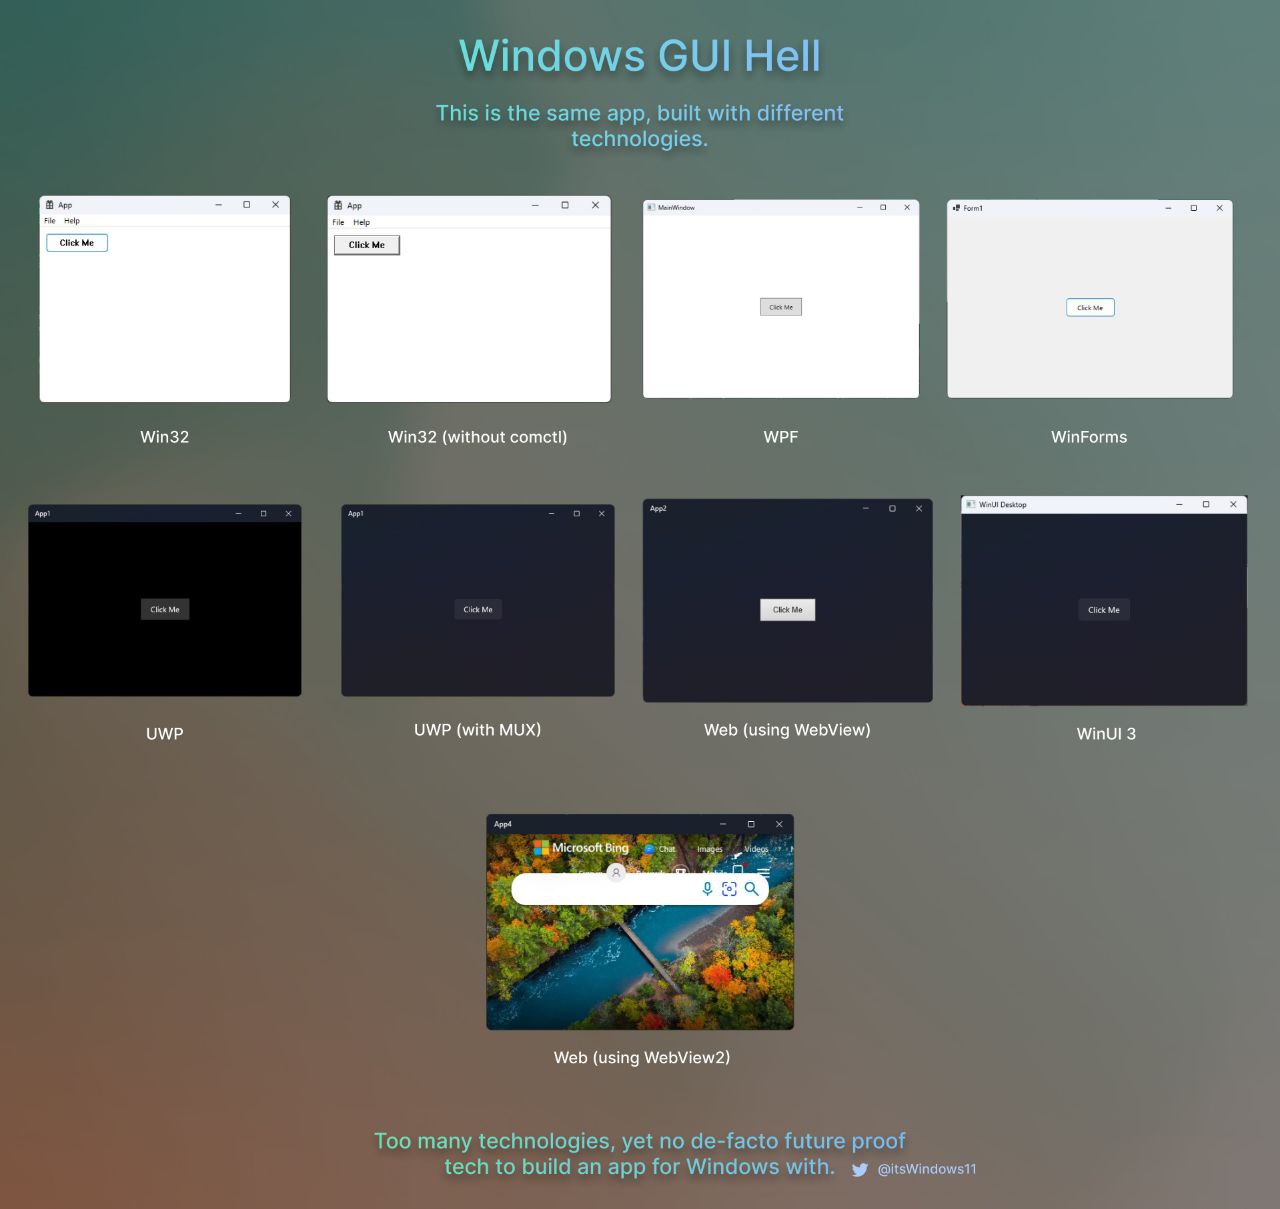Maximize the WinUI Desktop window
1280x1209 pixels.
1206,504
